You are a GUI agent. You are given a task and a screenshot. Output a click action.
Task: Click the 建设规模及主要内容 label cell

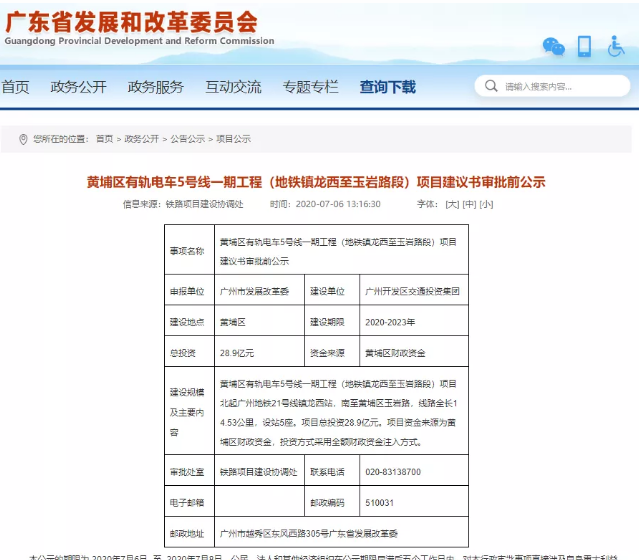187,412
